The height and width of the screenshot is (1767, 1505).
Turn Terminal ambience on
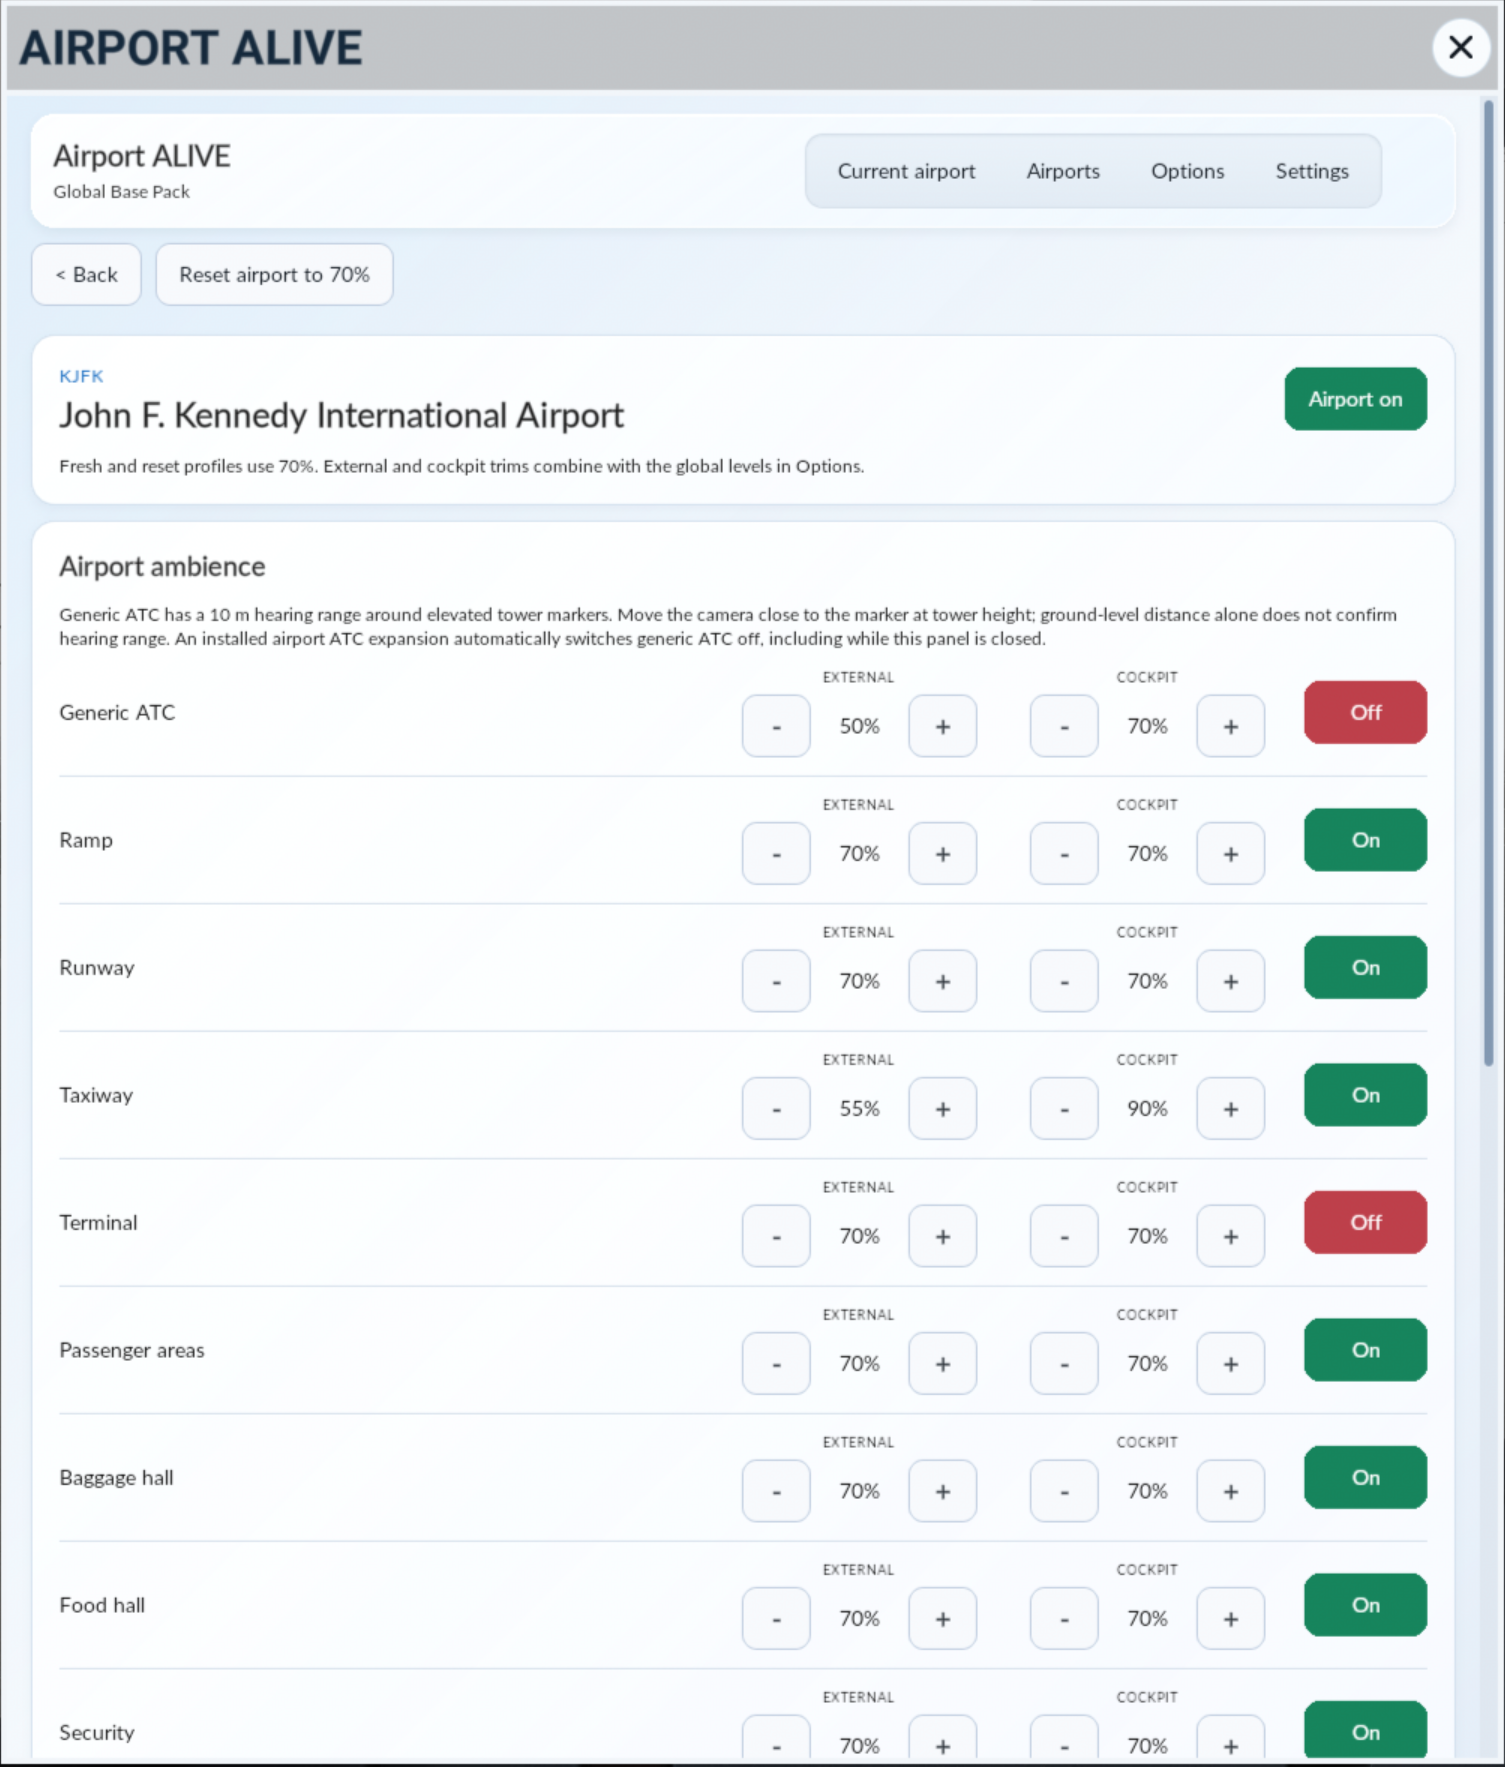click(1365, 1222)
